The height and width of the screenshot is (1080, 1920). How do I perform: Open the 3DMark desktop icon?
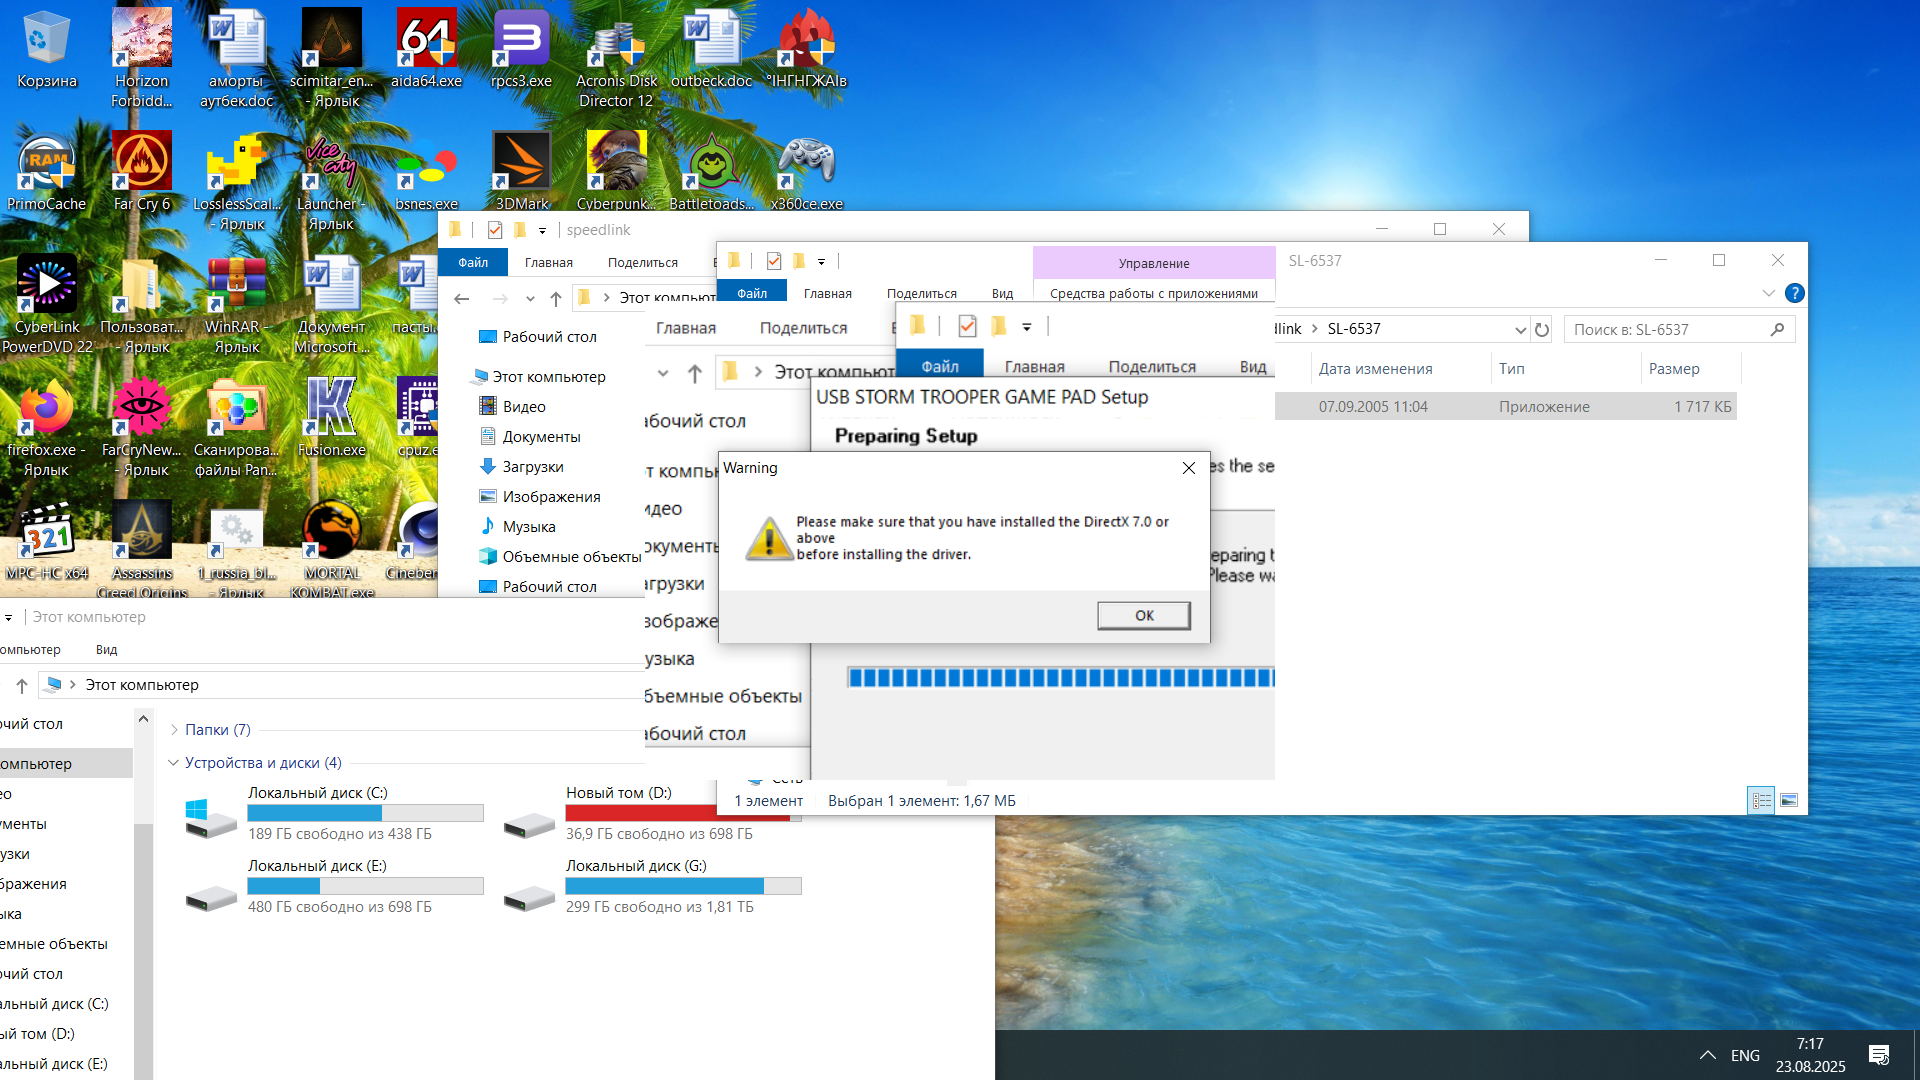tap(521, 163)
